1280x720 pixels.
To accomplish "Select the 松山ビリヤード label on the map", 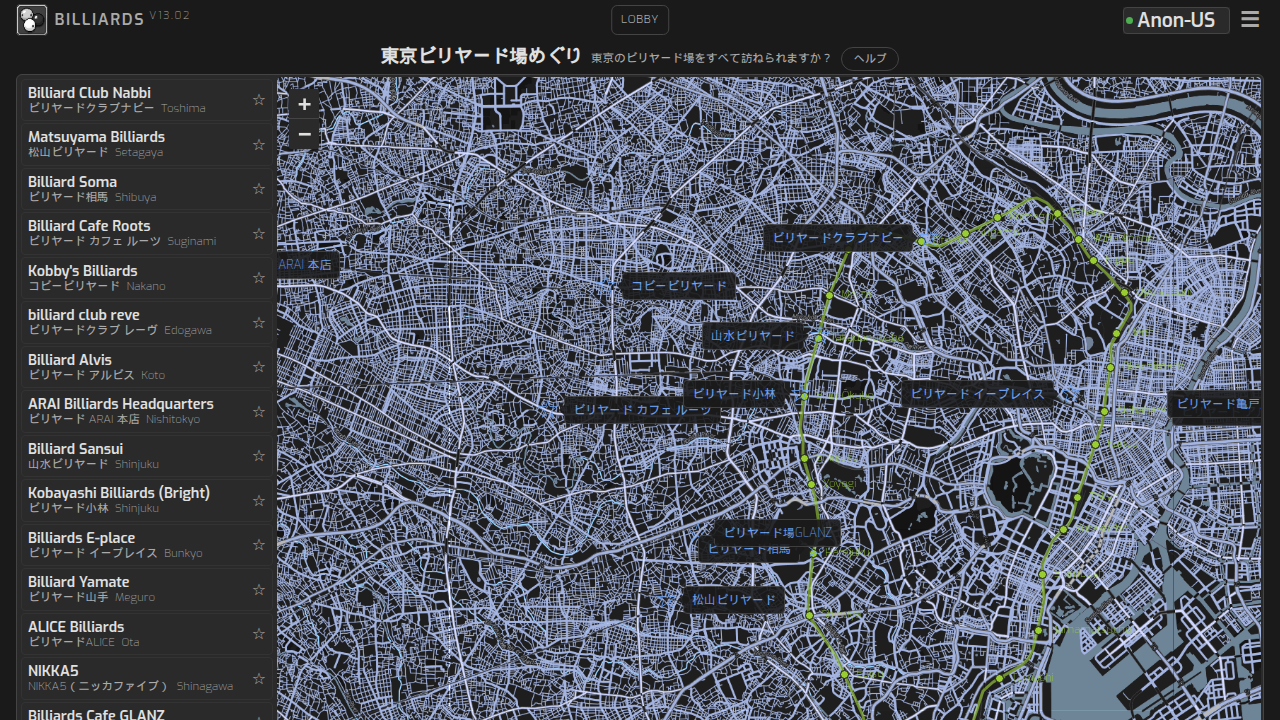I will coord(734,600).
